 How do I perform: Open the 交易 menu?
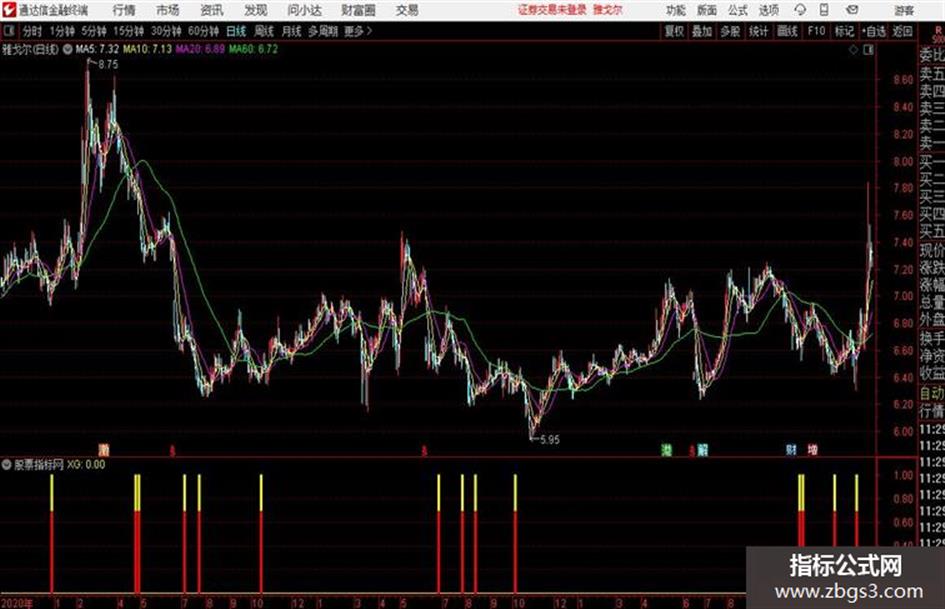tap(407, 10)
